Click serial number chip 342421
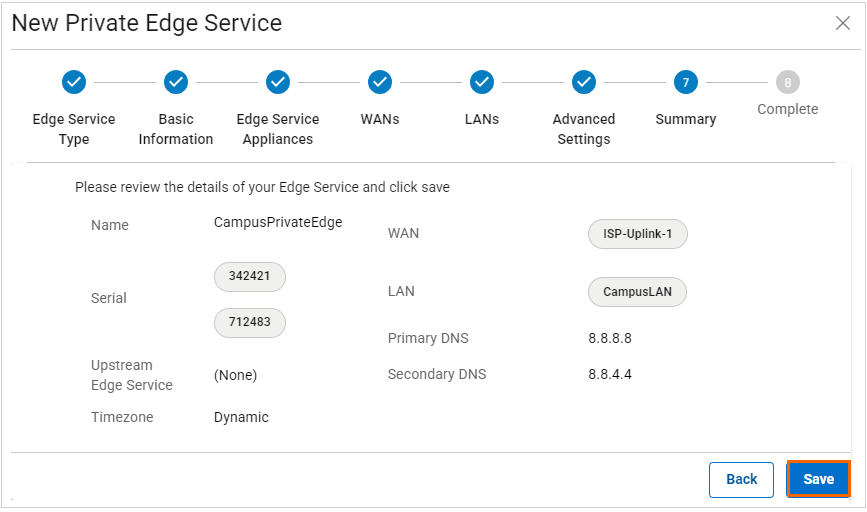This screenshot has height=512, width=867. pyautogui.click(x=250, y=277)
